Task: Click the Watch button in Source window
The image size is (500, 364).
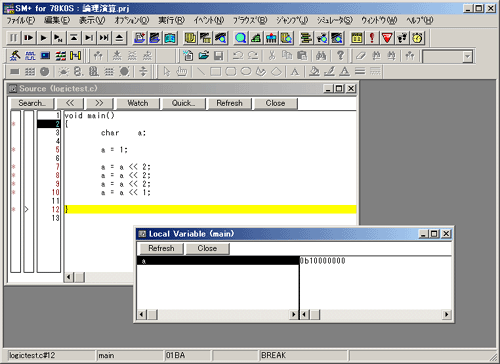Action: 138,103
